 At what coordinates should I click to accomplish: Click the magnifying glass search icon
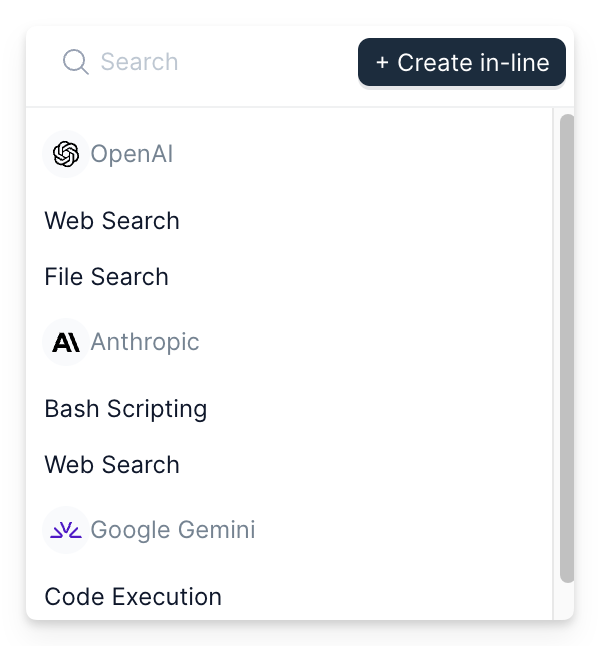click(75, 62)
